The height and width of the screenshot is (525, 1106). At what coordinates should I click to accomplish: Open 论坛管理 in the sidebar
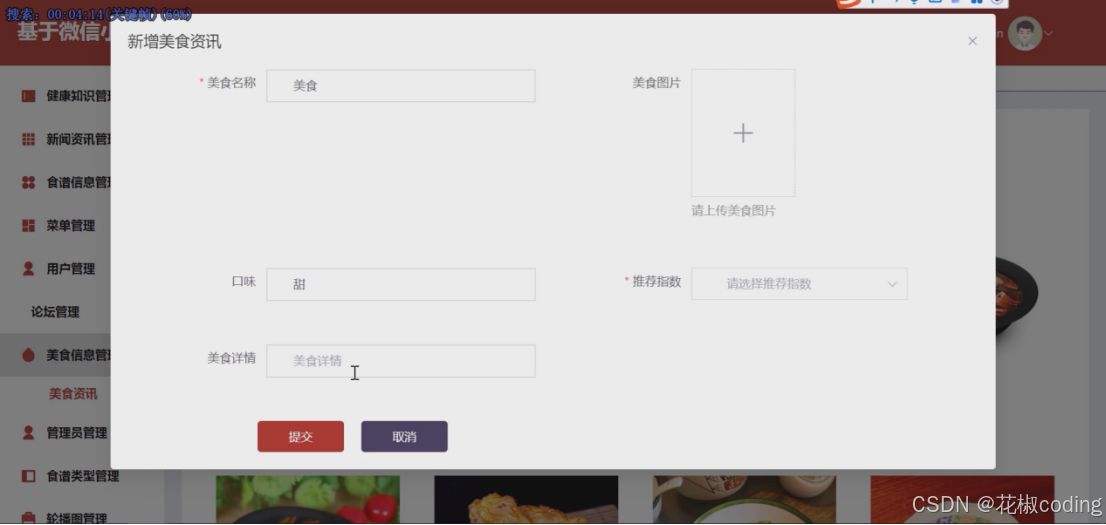(x=55, y=312)
